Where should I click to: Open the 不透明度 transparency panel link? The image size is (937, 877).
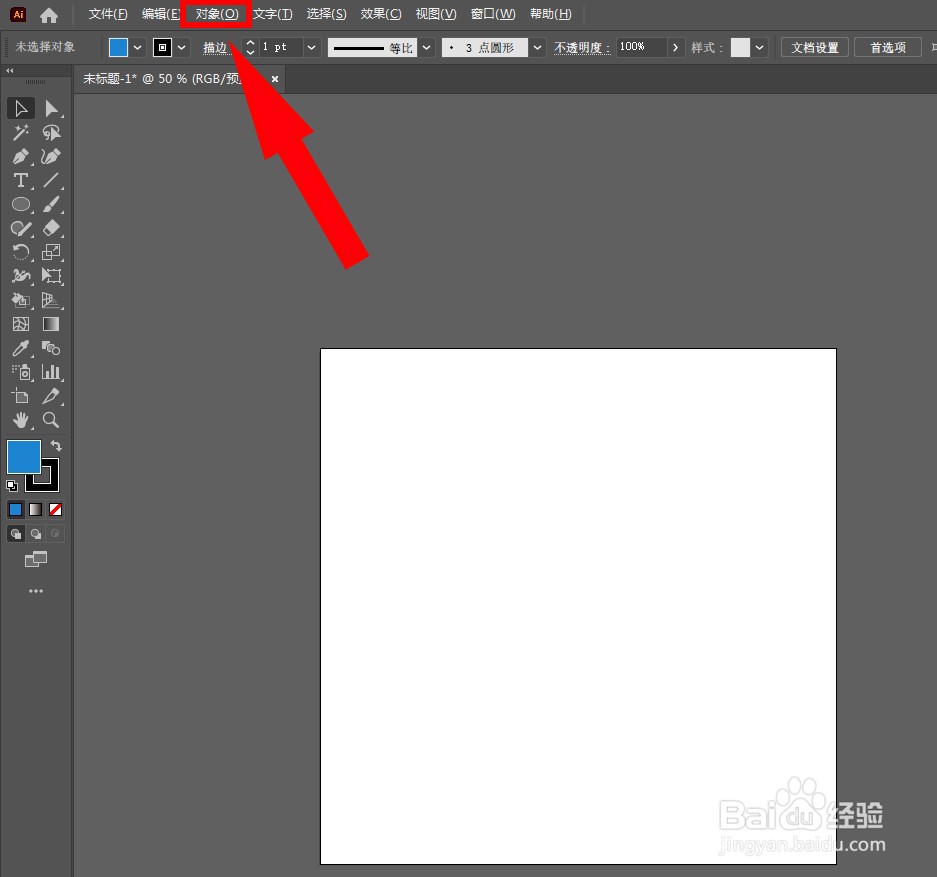(x=581, y=47)
